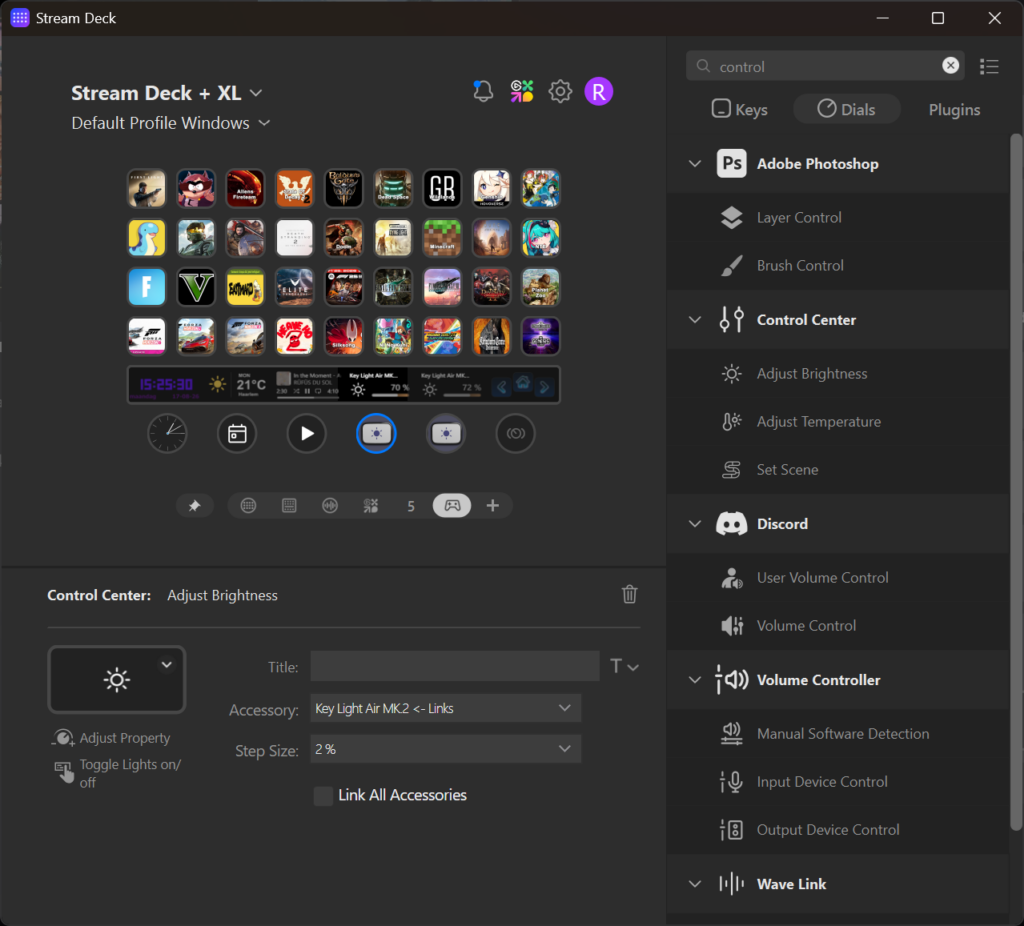Select Discord User Volume Control action
The image size is (1024, 926).
838,577
